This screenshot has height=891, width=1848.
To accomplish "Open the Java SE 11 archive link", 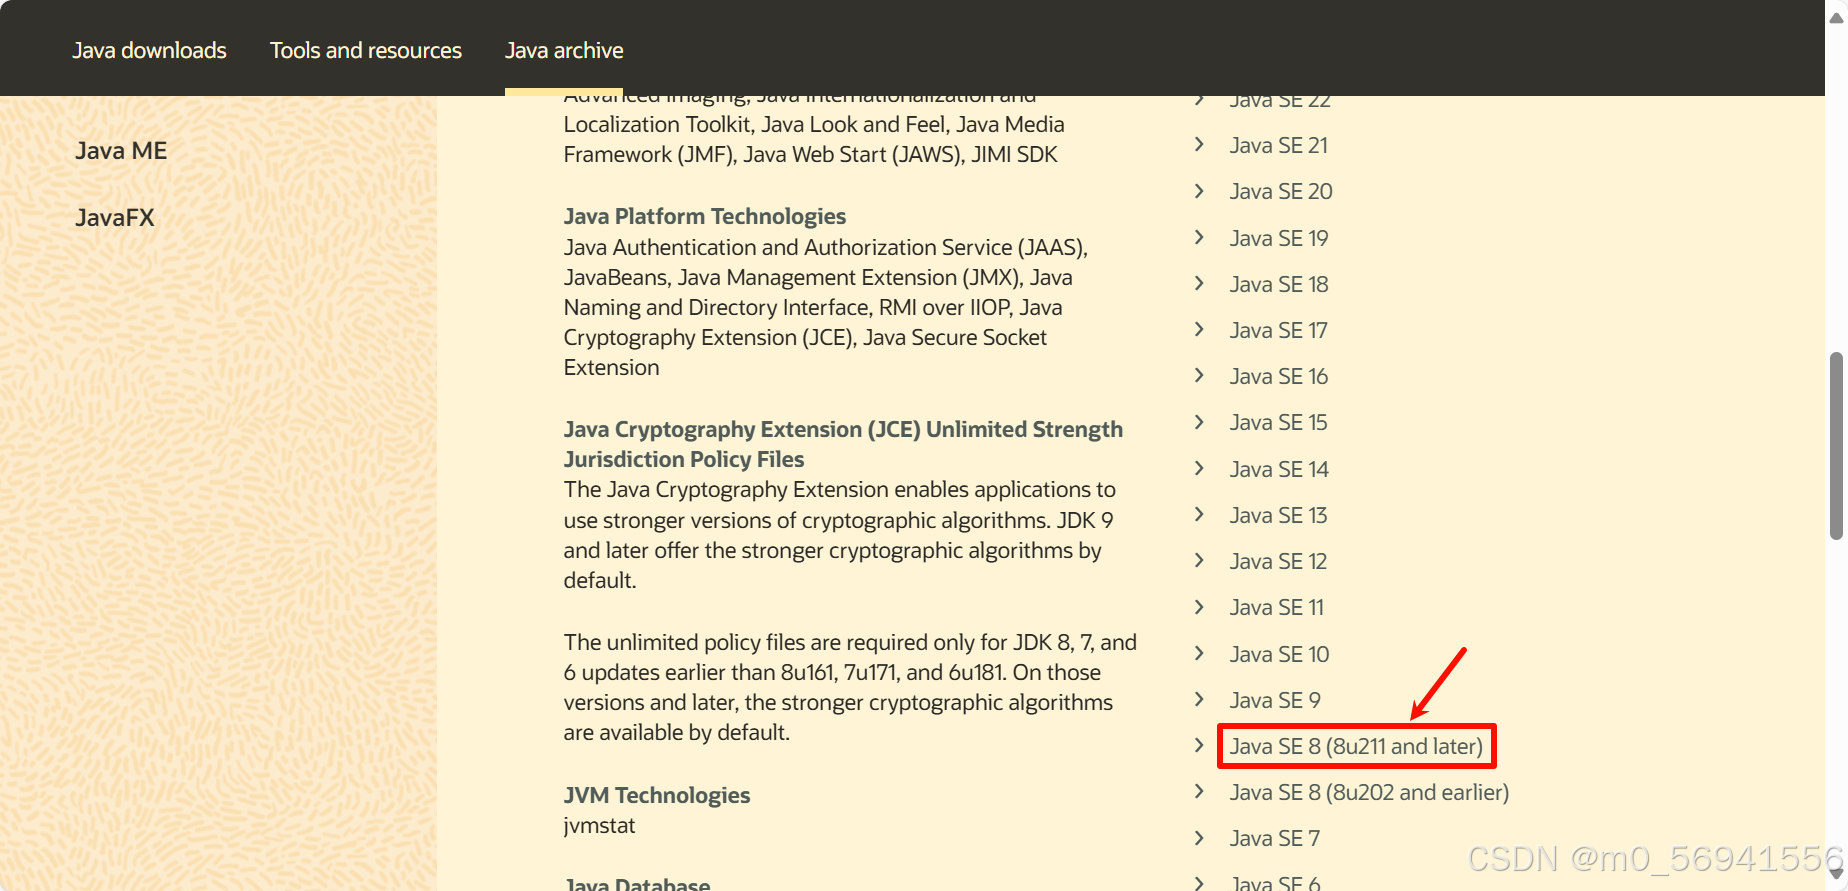I will coord(1277,608).
